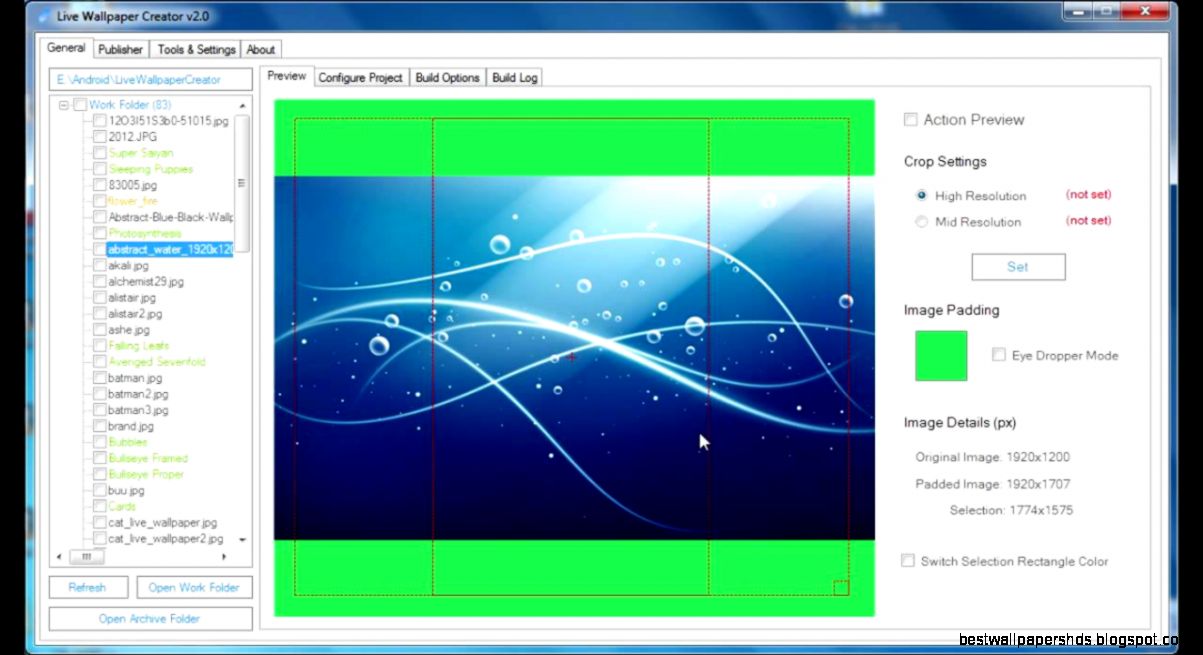Click file list vertical scrollbar thumb

pyautogui.click(x=242, y=183)
